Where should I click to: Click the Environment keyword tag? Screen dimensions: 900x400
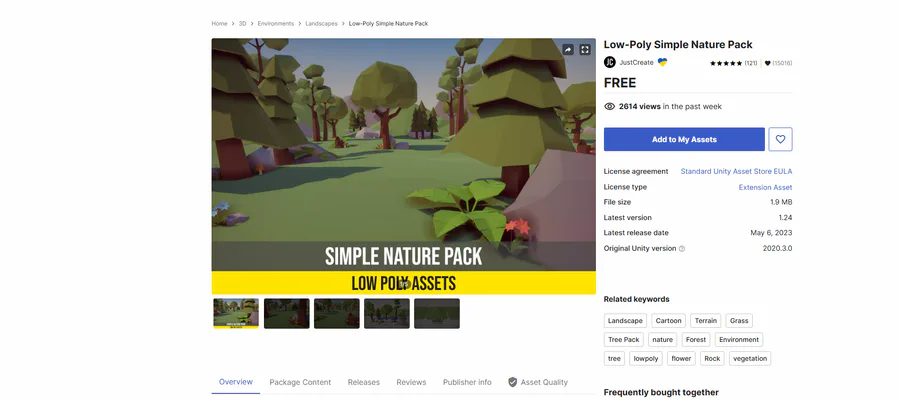point(739,340)
